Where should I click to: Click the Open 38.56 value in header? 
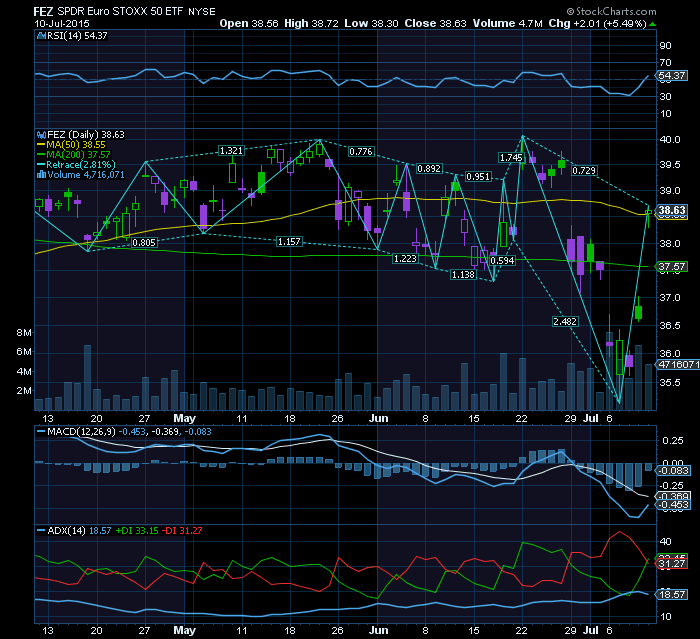[249, 24]
